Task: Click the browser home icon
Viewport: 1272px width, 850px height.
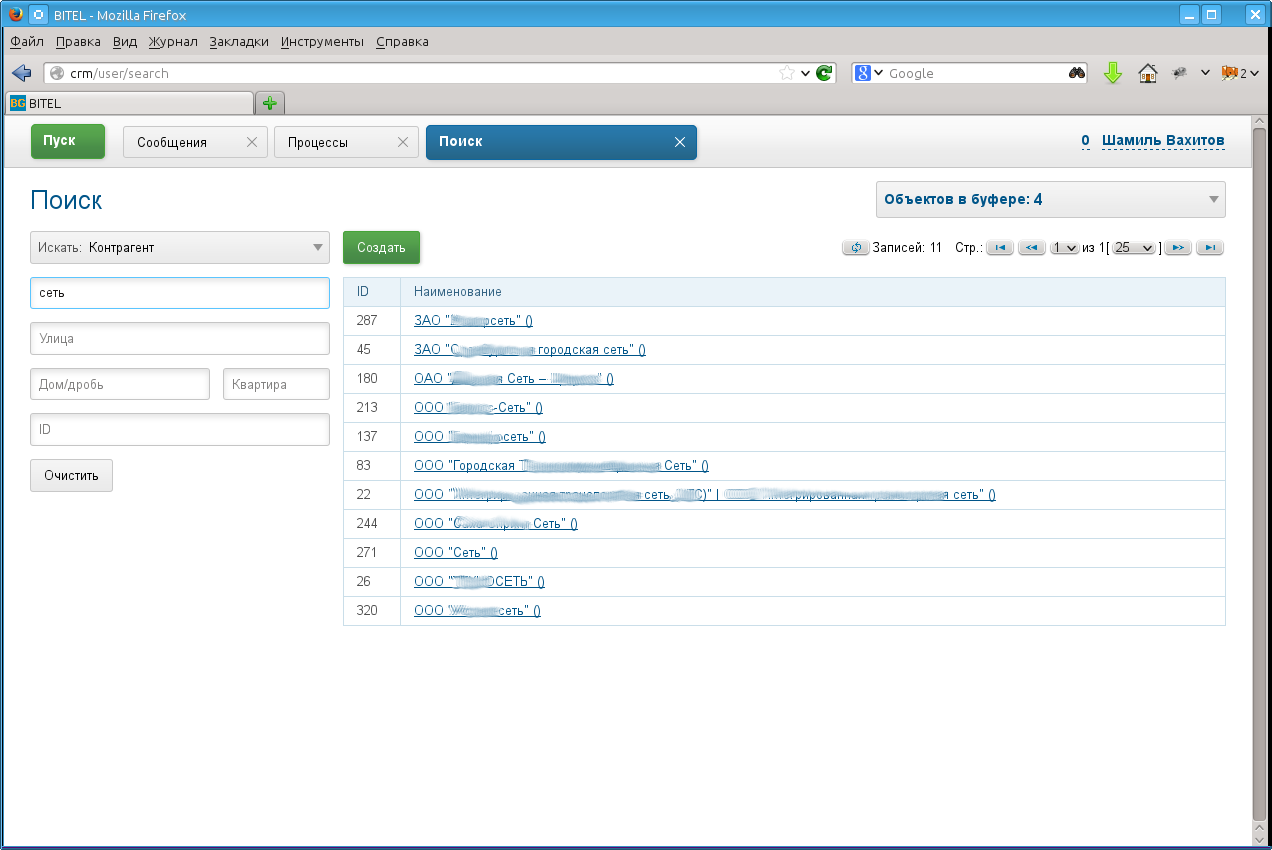Action: tap(1148, 73)
